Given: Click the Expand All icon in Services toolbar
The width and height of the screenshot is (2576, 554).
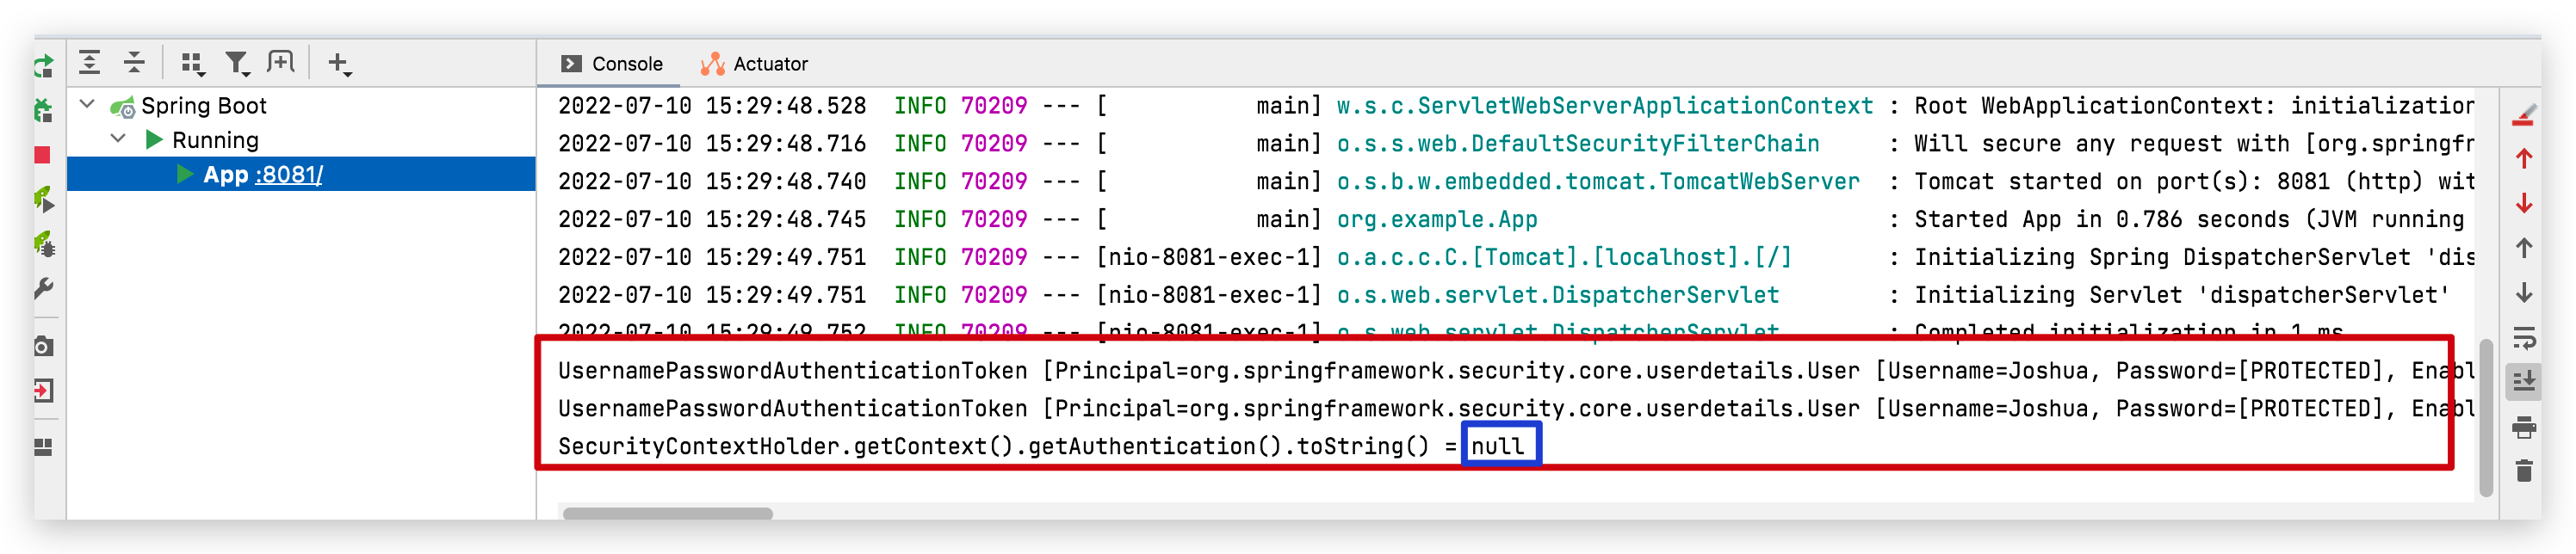Looking at the screenshot, I should pyautogui.click(x=90, y=63).
